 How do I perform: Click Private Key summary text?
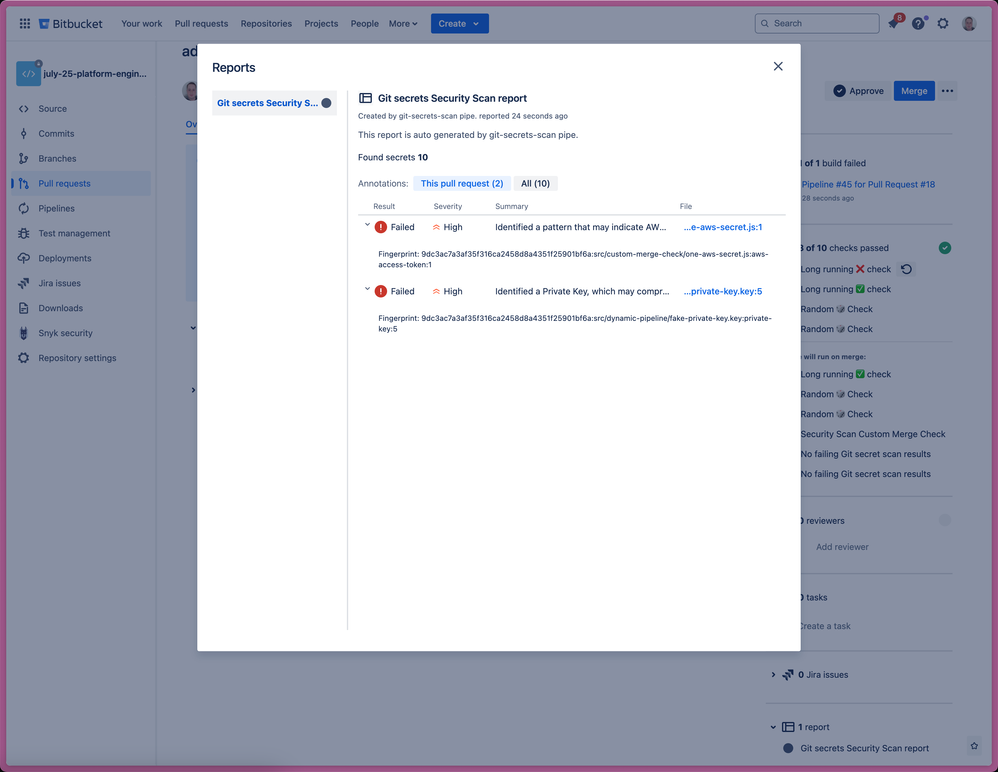point(582,291)
